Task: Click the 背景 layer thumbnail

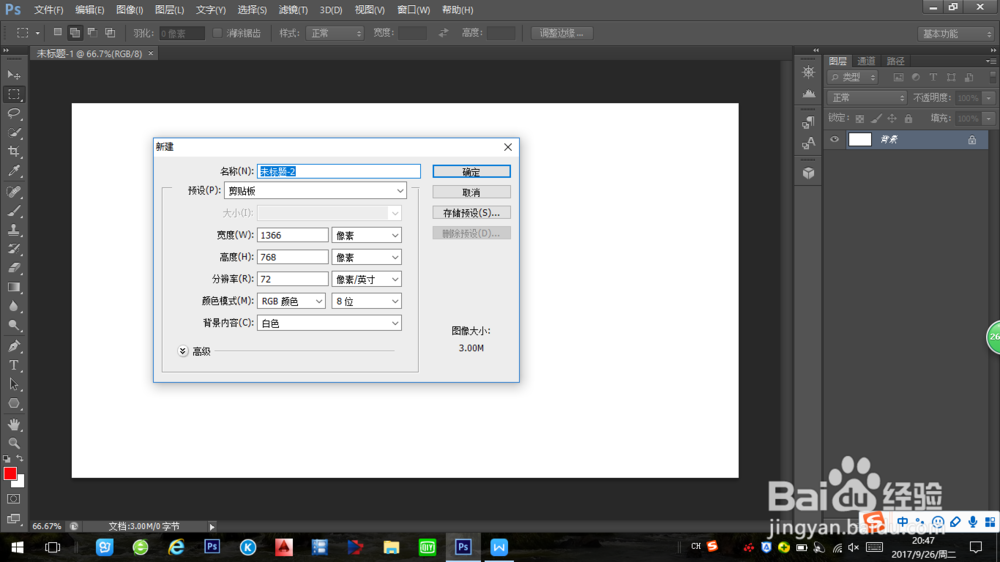Action: (860, 139)
